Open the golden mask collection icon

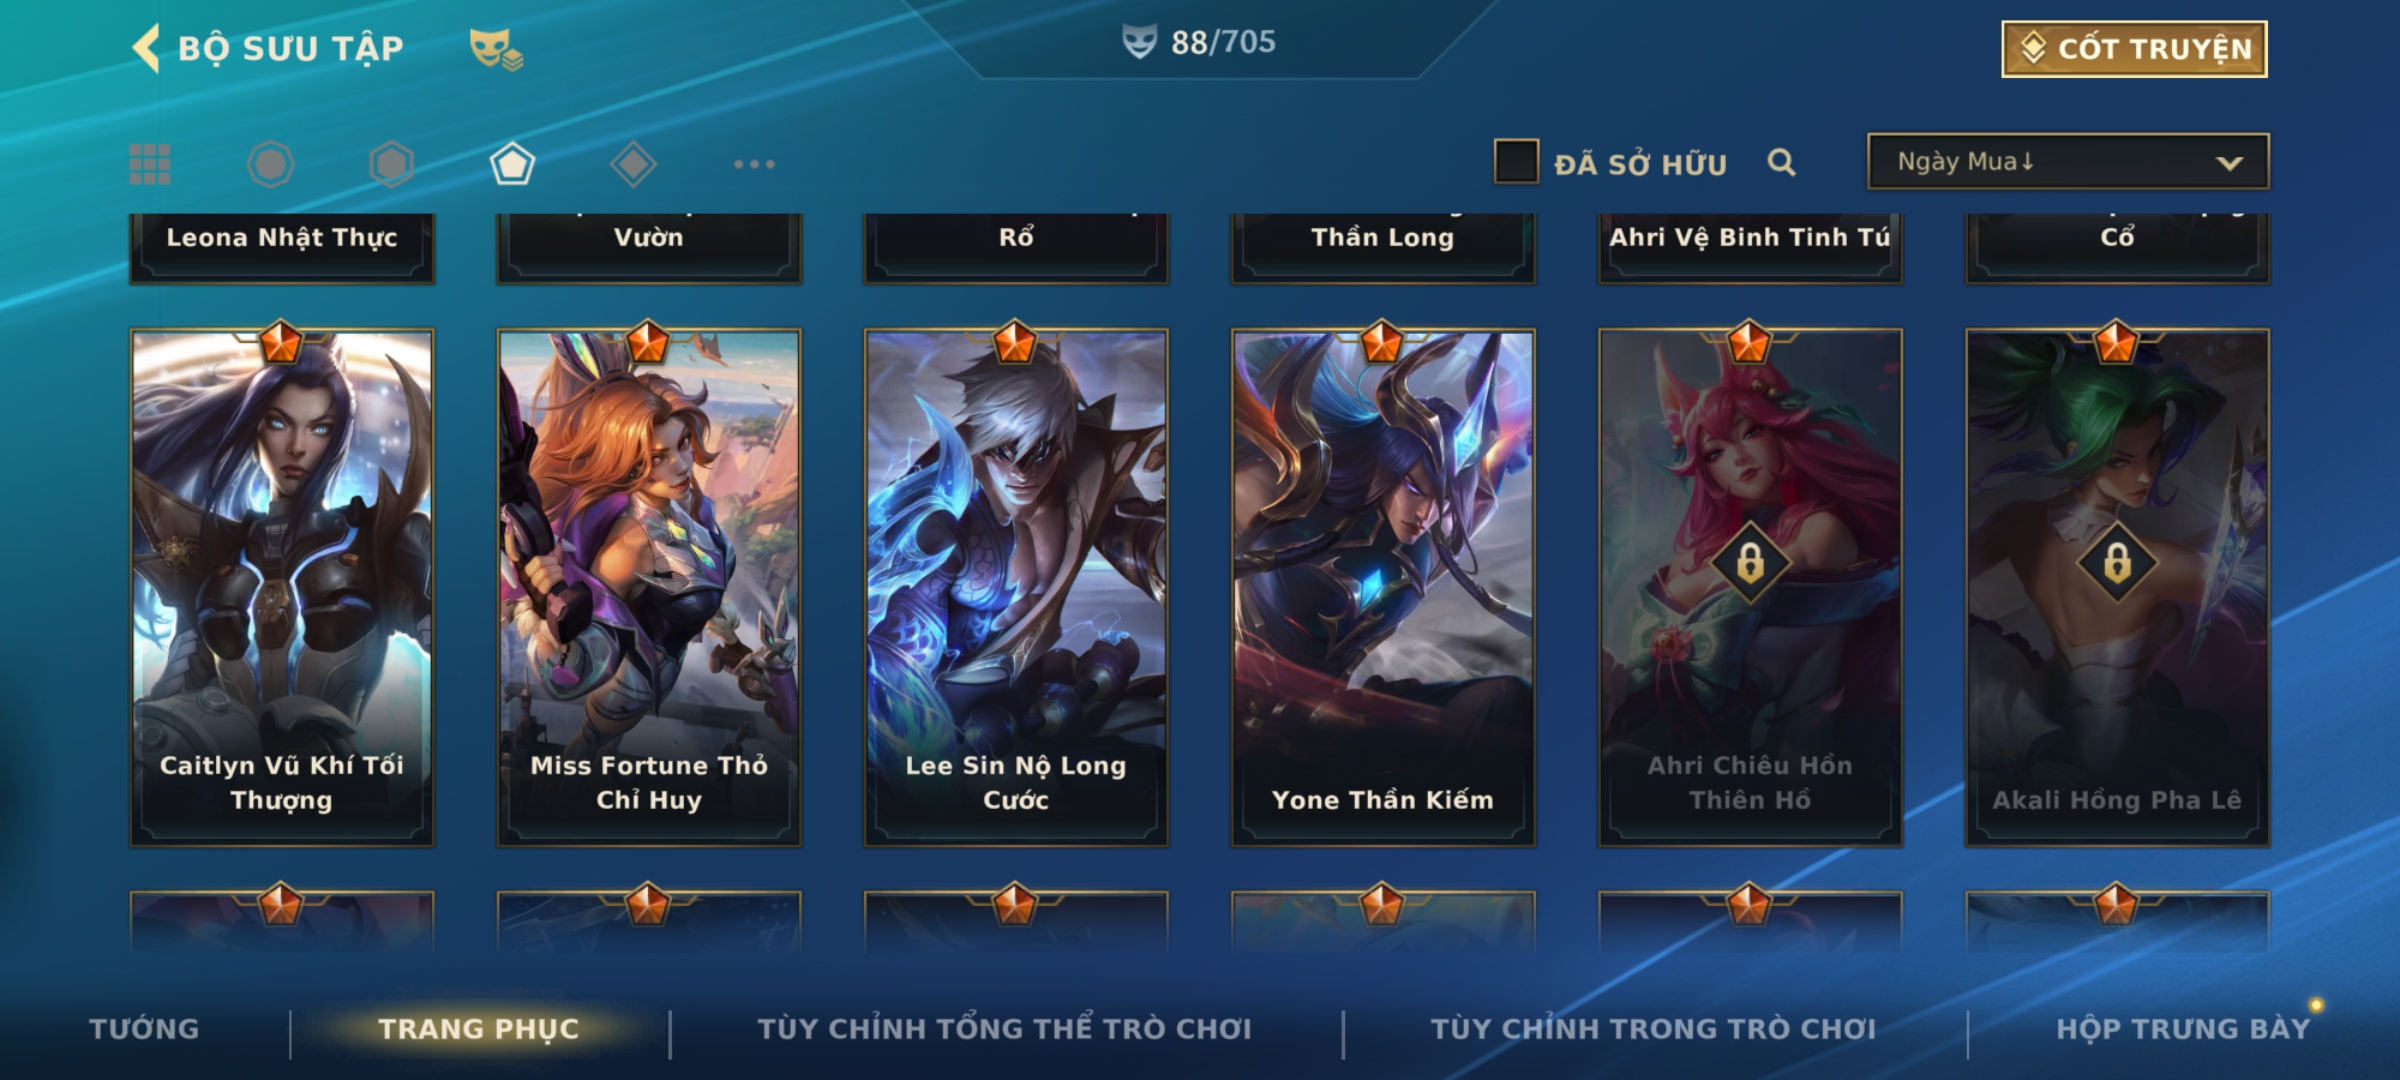(x=496, y=48)
